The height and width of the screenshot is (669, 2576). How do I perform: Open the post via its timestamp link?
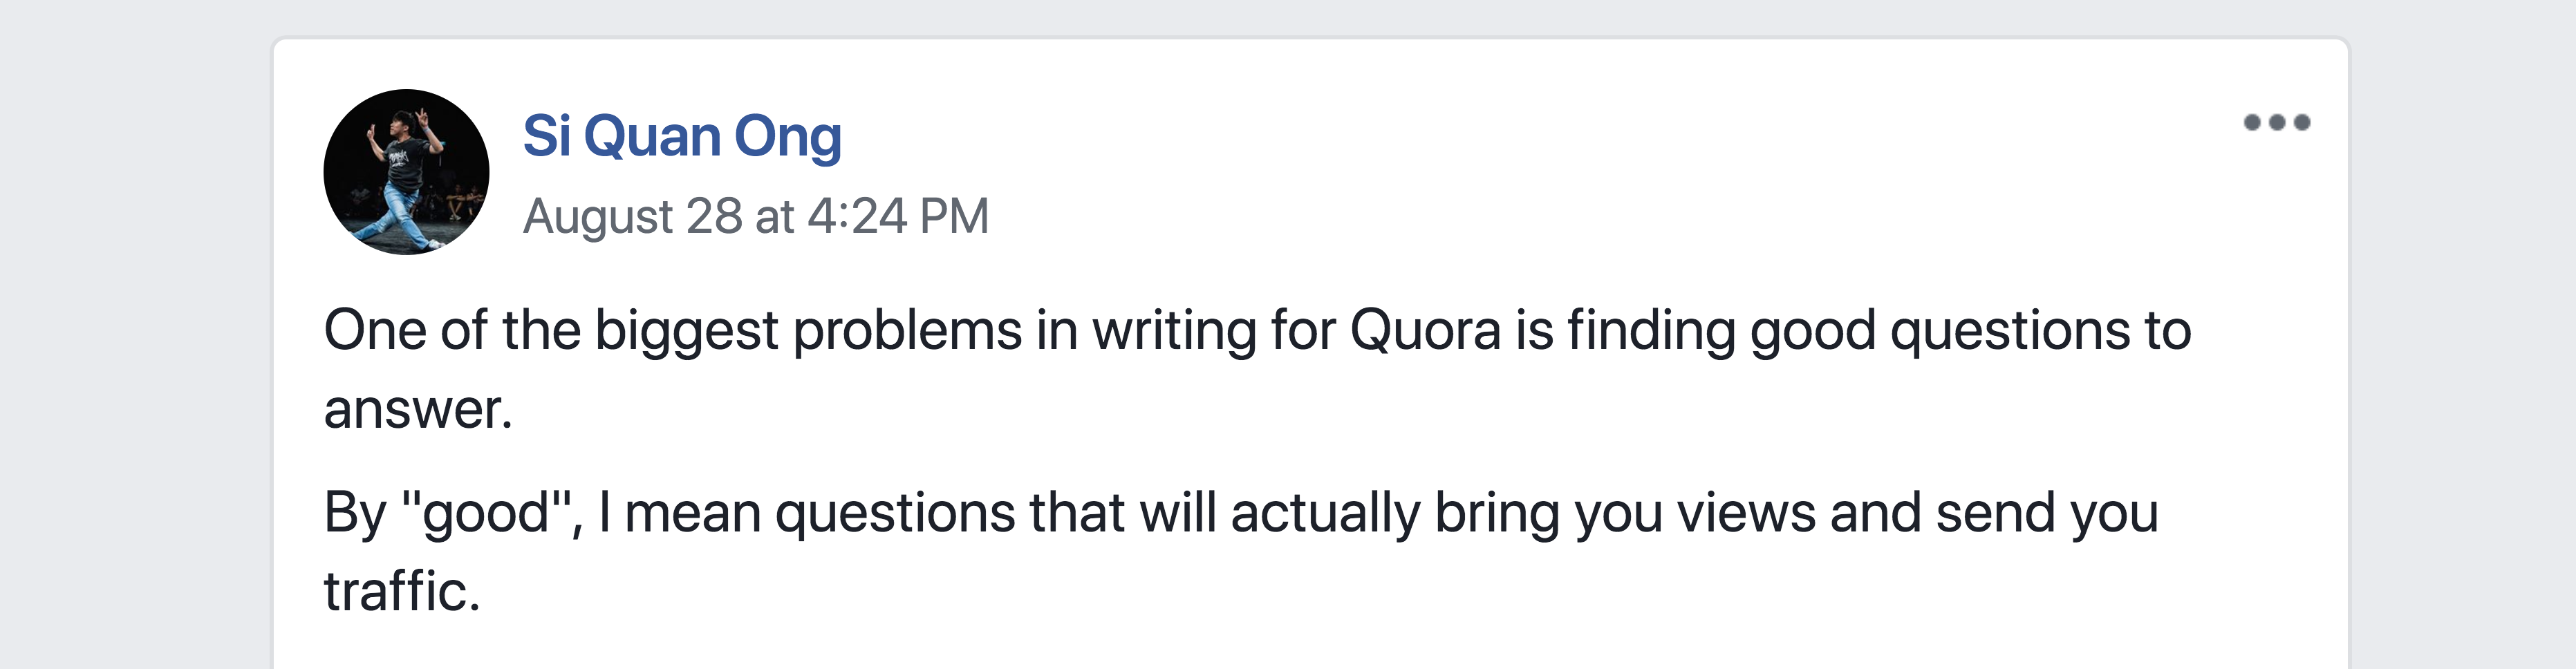(756, 216)
